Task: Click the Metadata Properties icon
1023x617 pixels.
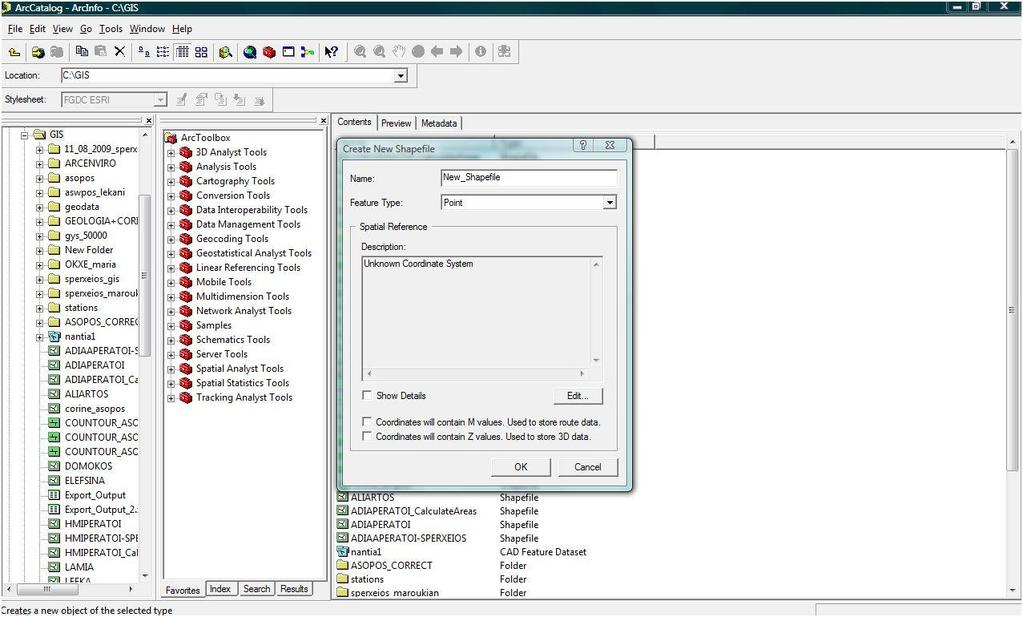Action: (201, 100)
